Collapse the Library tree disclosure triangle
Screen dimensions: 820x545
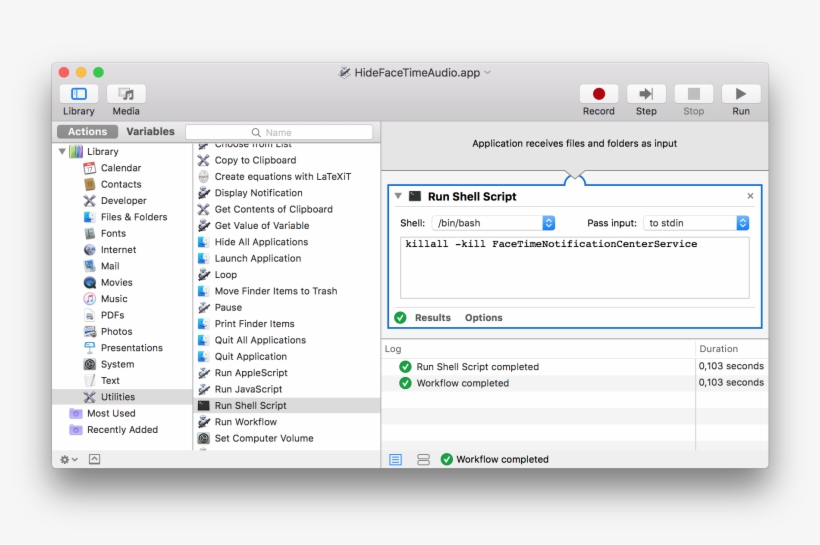(62, 151)
